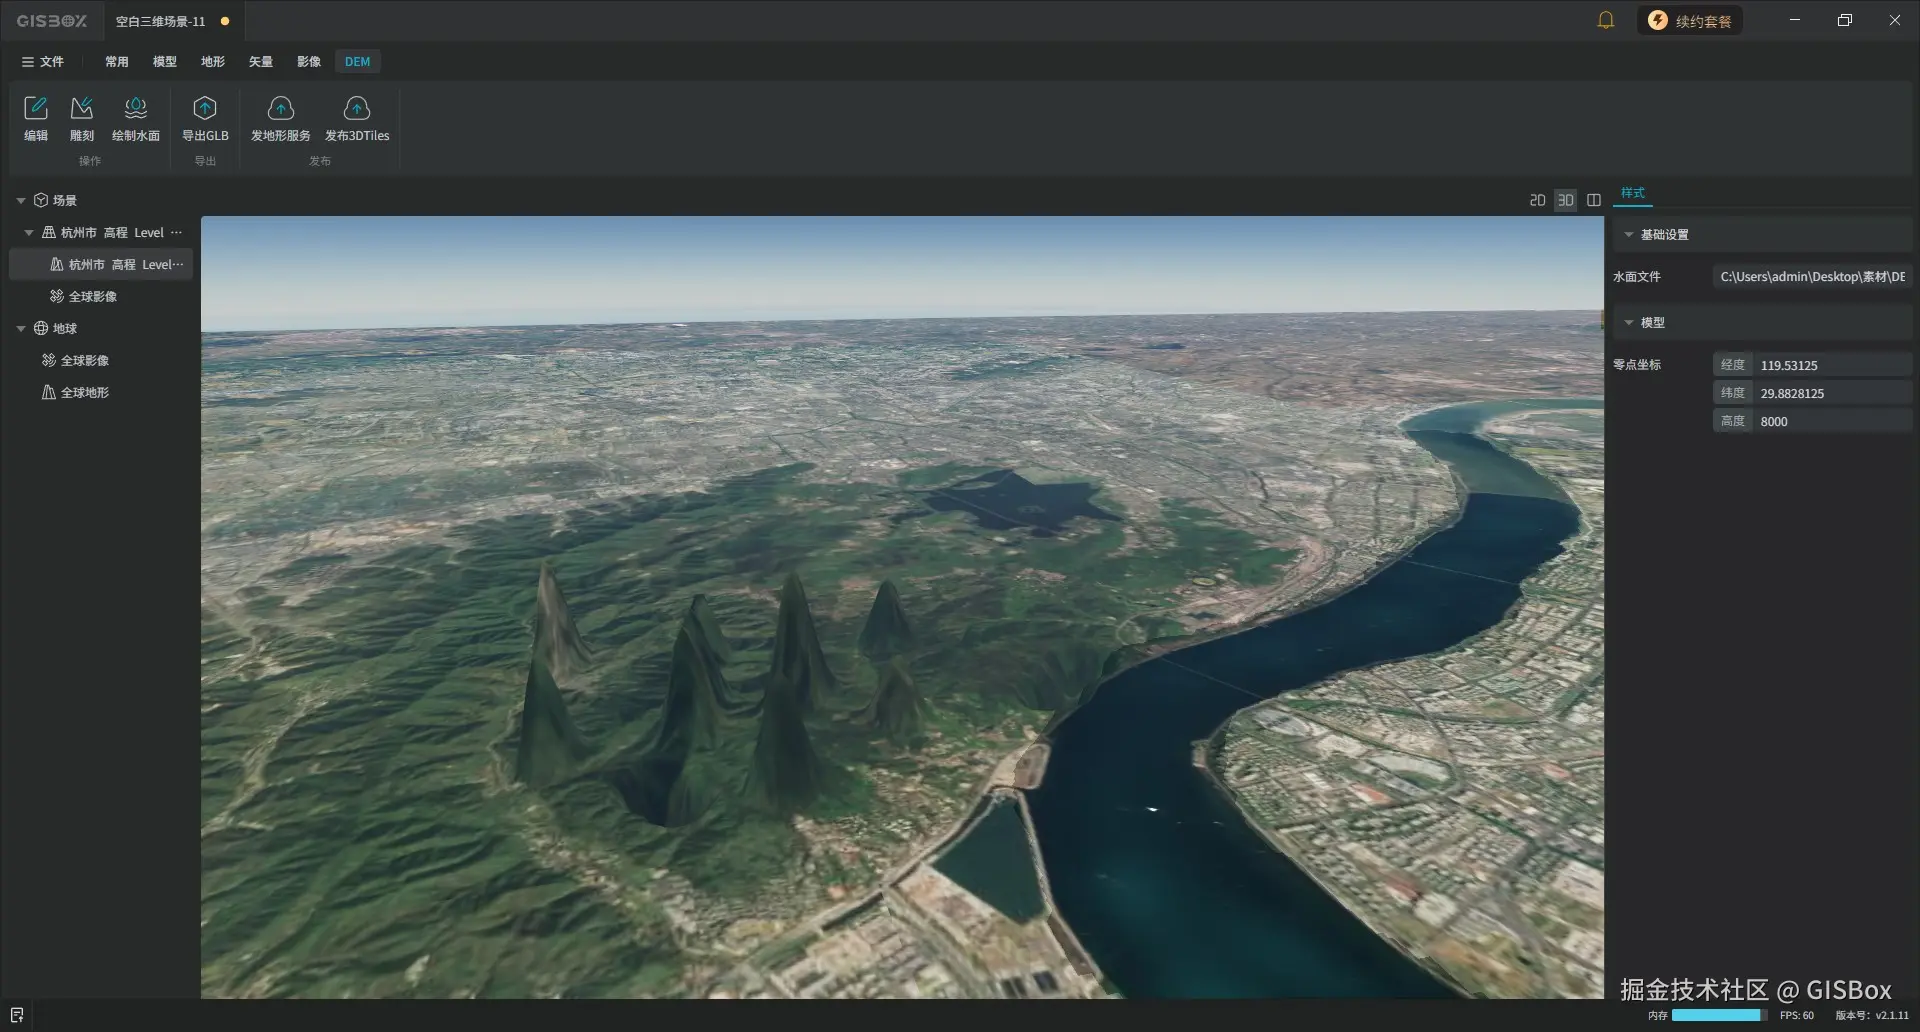The height and width of the screenshot is (1032, 1920).
Task: Open the 文件 (File) menu
Action: tap(44, 61)
